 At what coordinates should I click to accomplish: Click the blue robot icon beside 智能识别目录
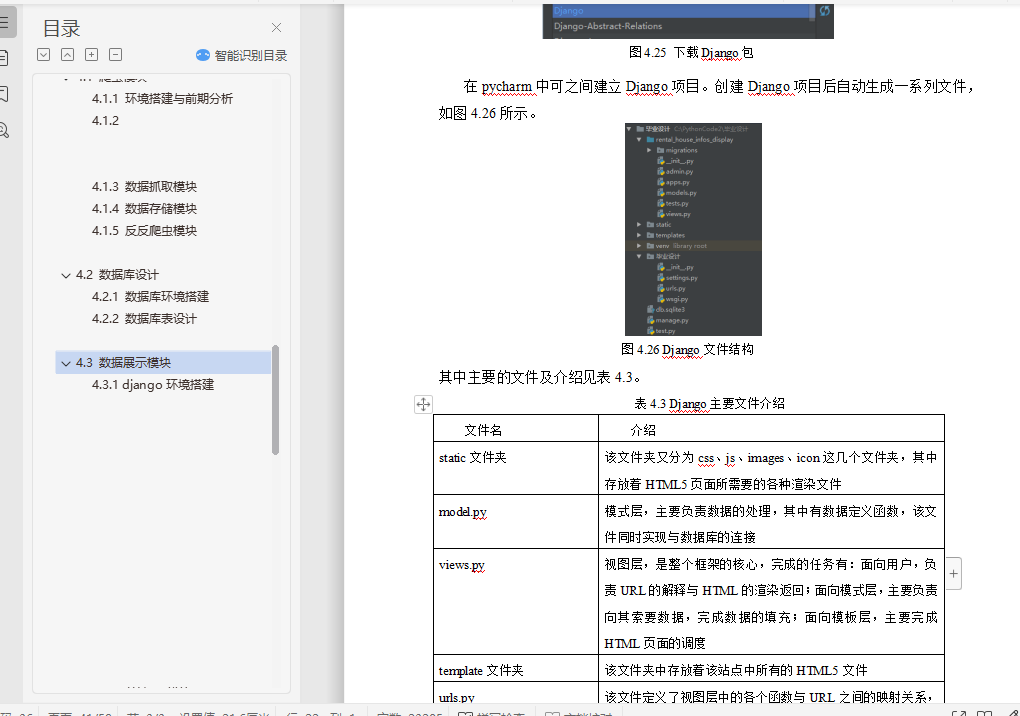click(203, 55)
